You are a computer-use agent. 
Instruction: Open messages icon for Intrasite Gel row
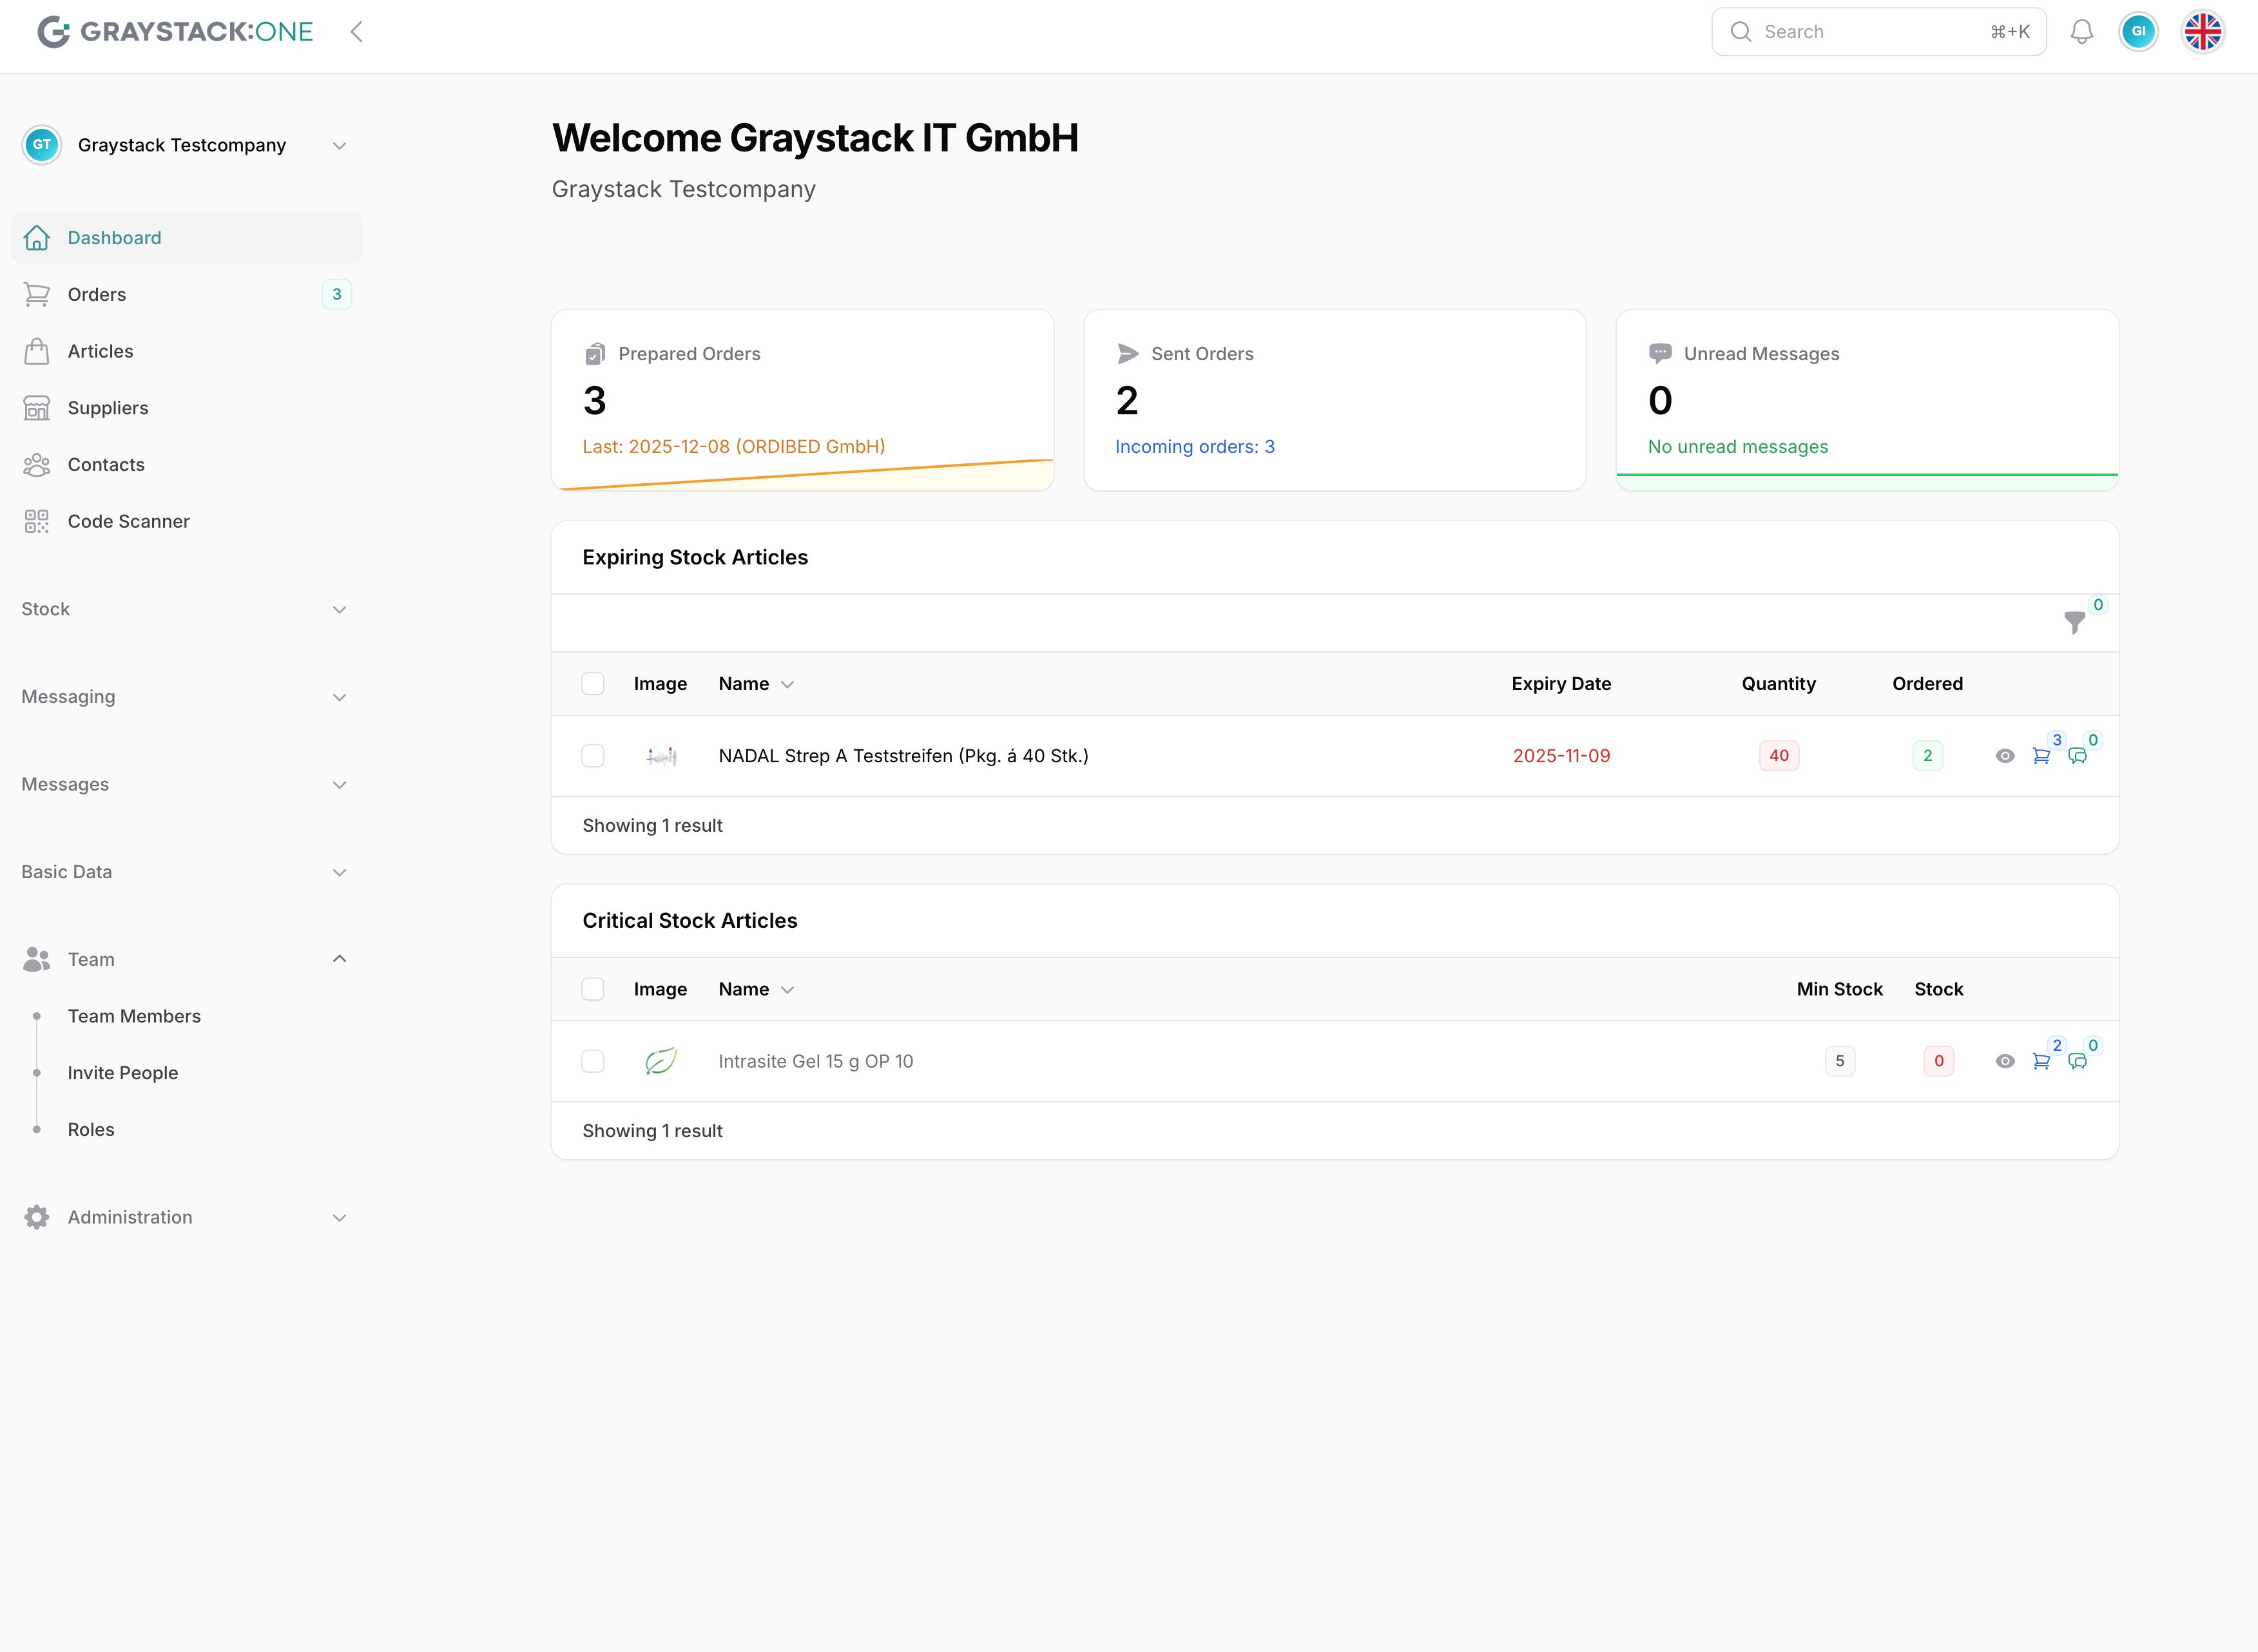tap(2077, 1061)
